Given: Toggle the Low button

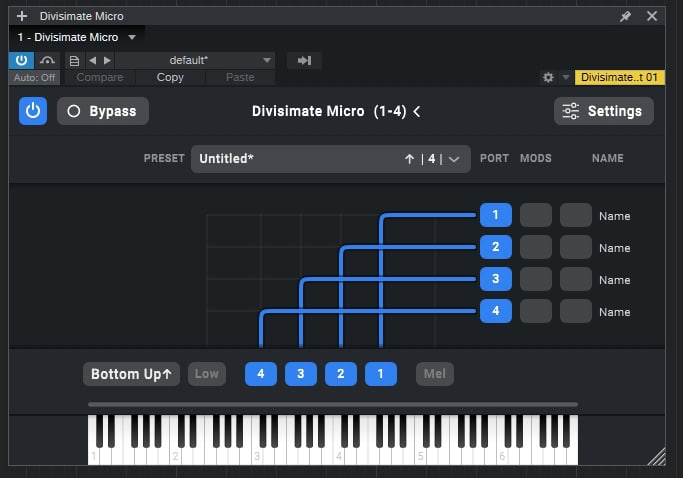Looking at the screenshot, I should (207, 374).
